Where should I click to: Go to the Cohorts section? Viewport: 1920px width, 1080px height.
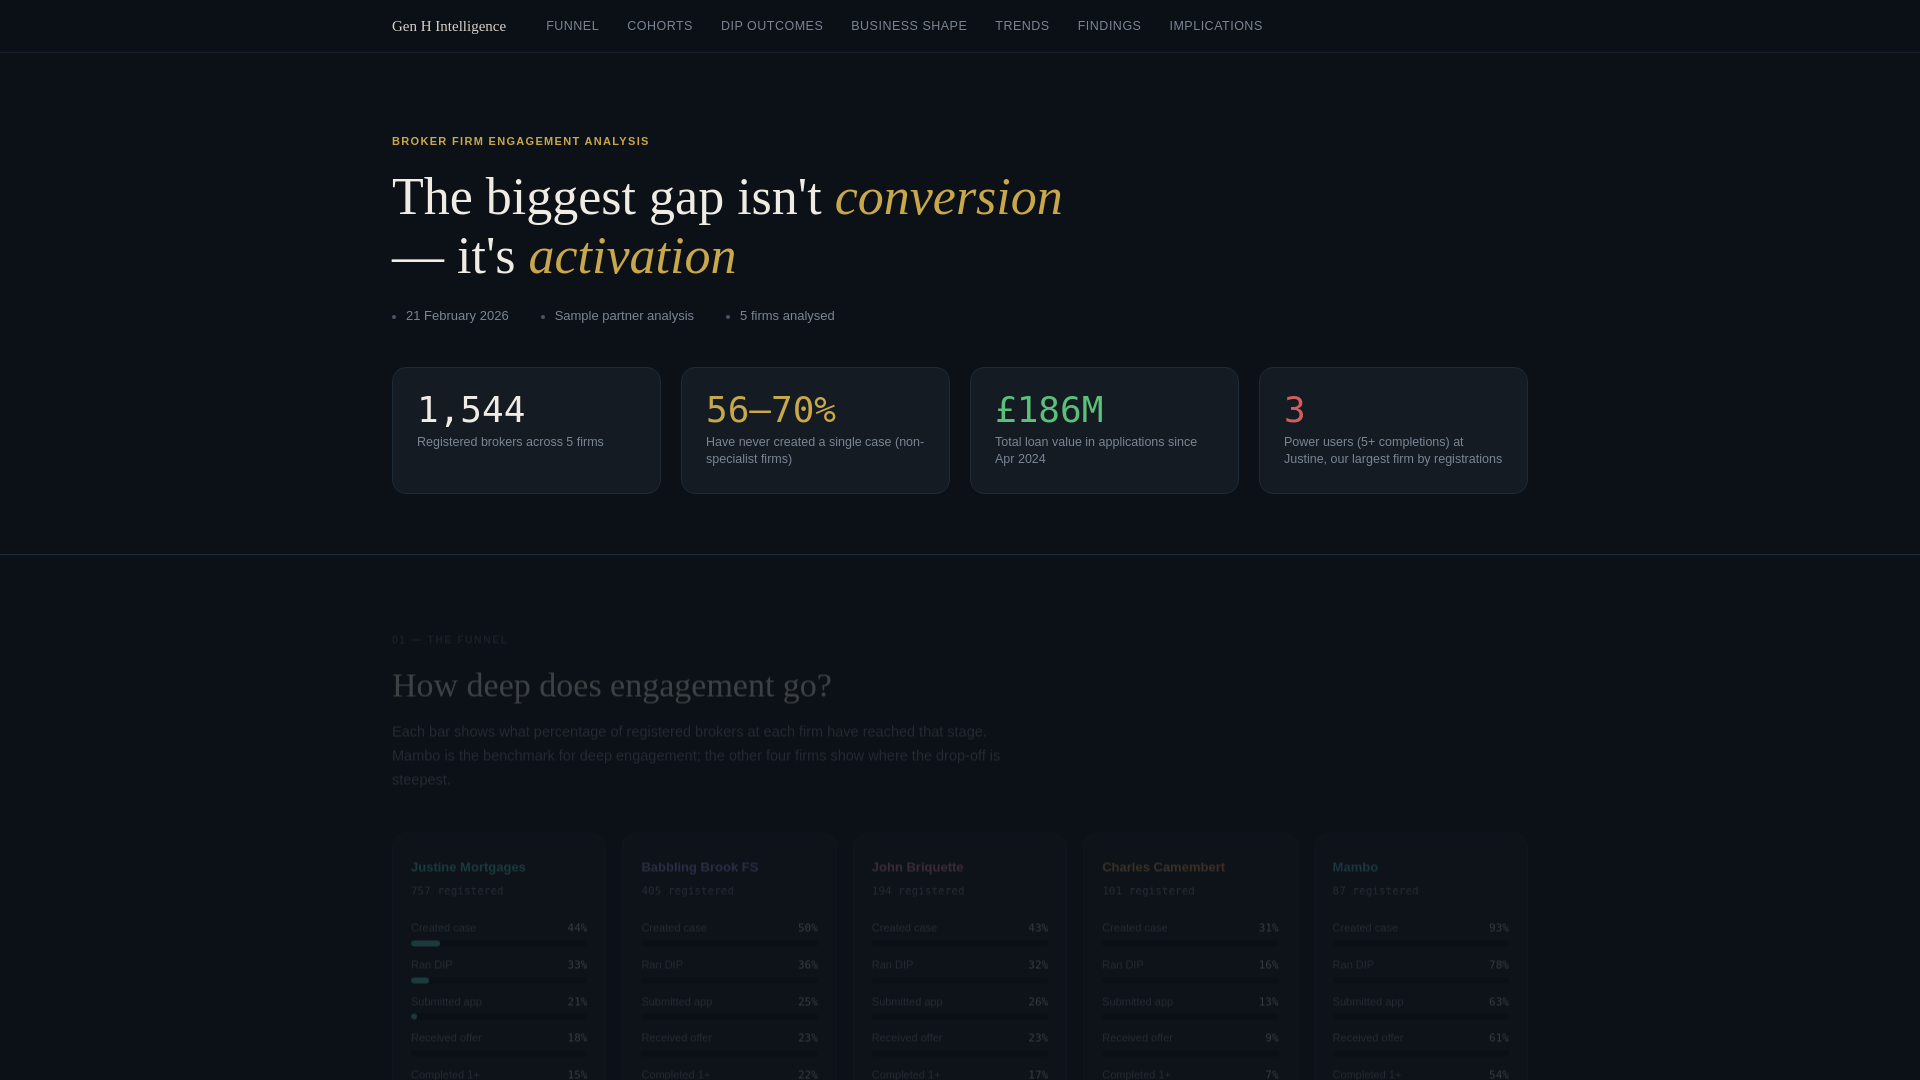point(660,26)
